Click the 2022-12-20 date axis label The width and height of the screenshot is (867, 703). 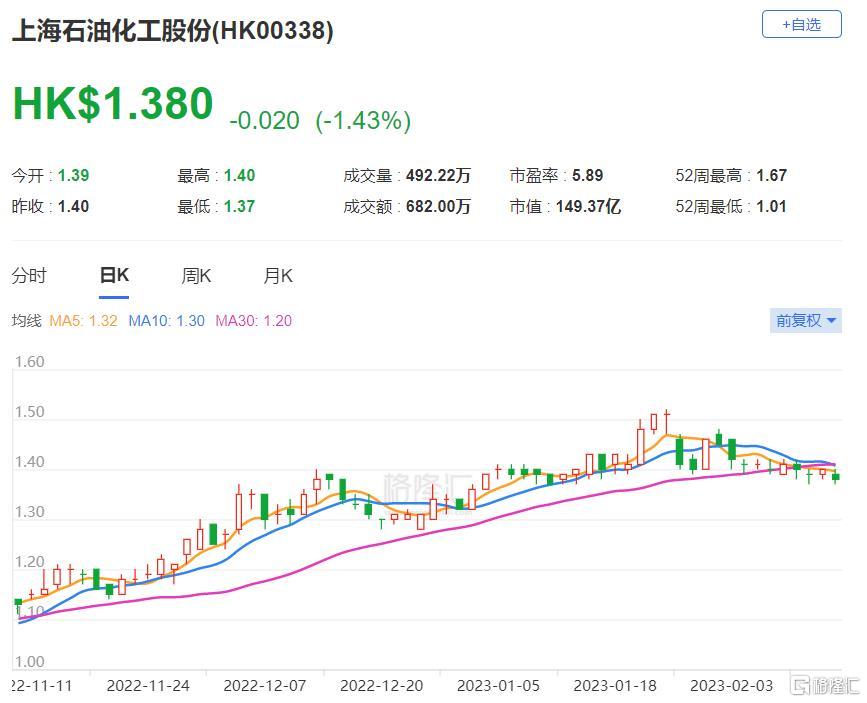(382, 686)
